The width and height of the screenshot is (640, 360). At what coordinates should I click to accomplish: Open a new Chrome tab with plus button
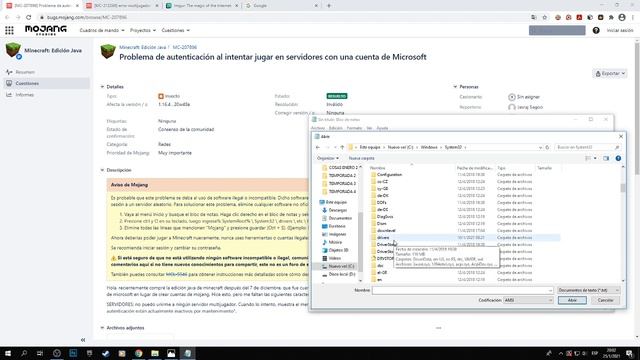click(329, 6)
